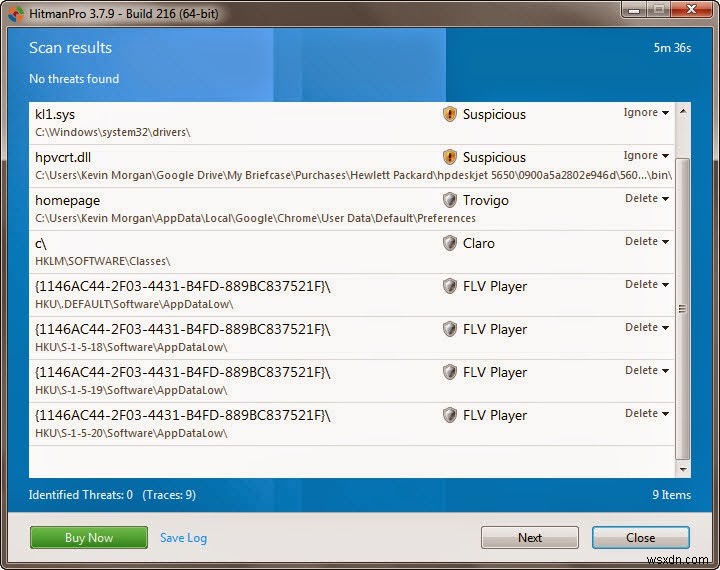Select the c\ registry entry
The height and width of the screenshot is (570, 720).
tap(41, 243)
